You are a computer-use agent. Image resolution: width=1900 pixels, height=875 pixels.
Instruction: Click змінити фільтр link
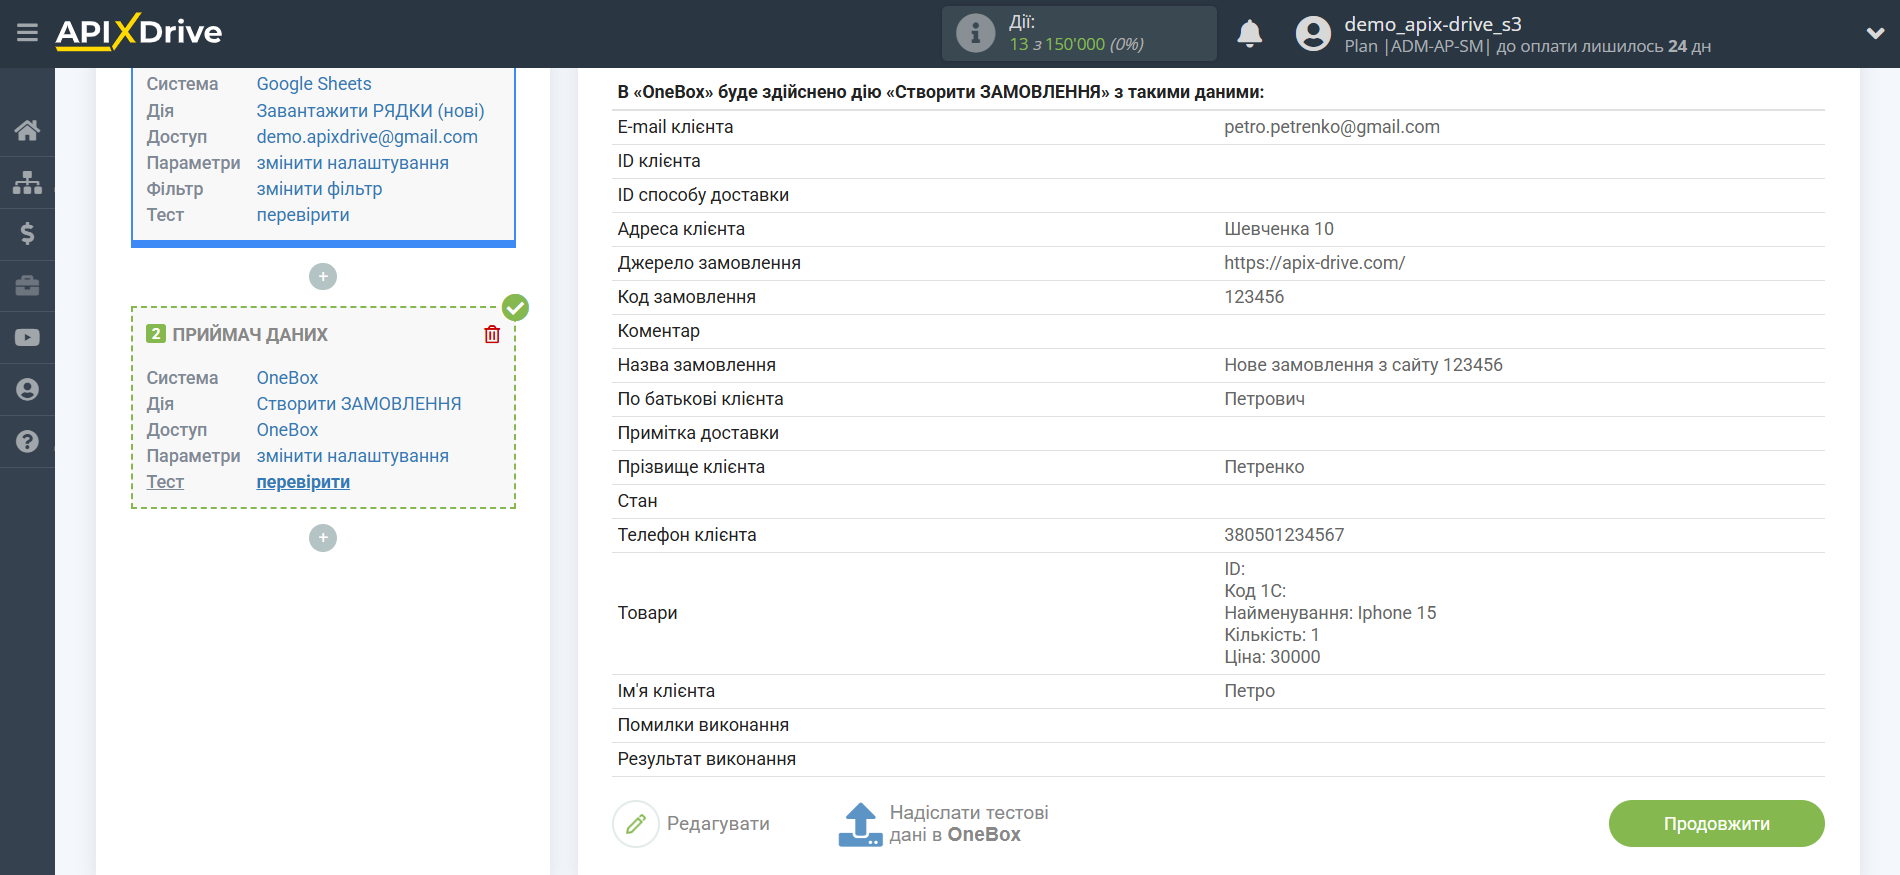tap(319, 189)
